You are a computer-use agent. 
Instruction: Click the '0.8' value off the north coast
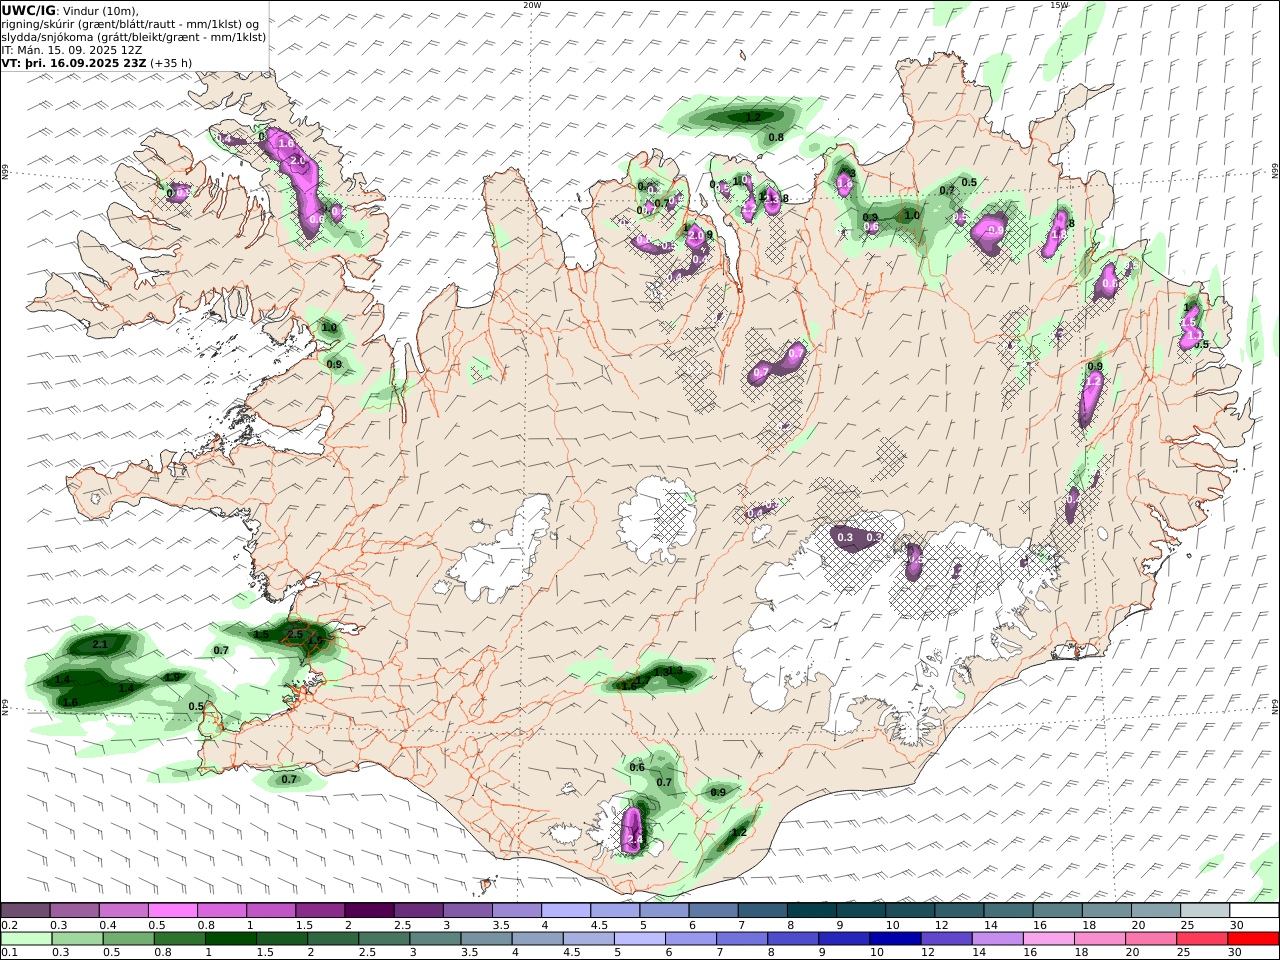(x=776, y=137)
